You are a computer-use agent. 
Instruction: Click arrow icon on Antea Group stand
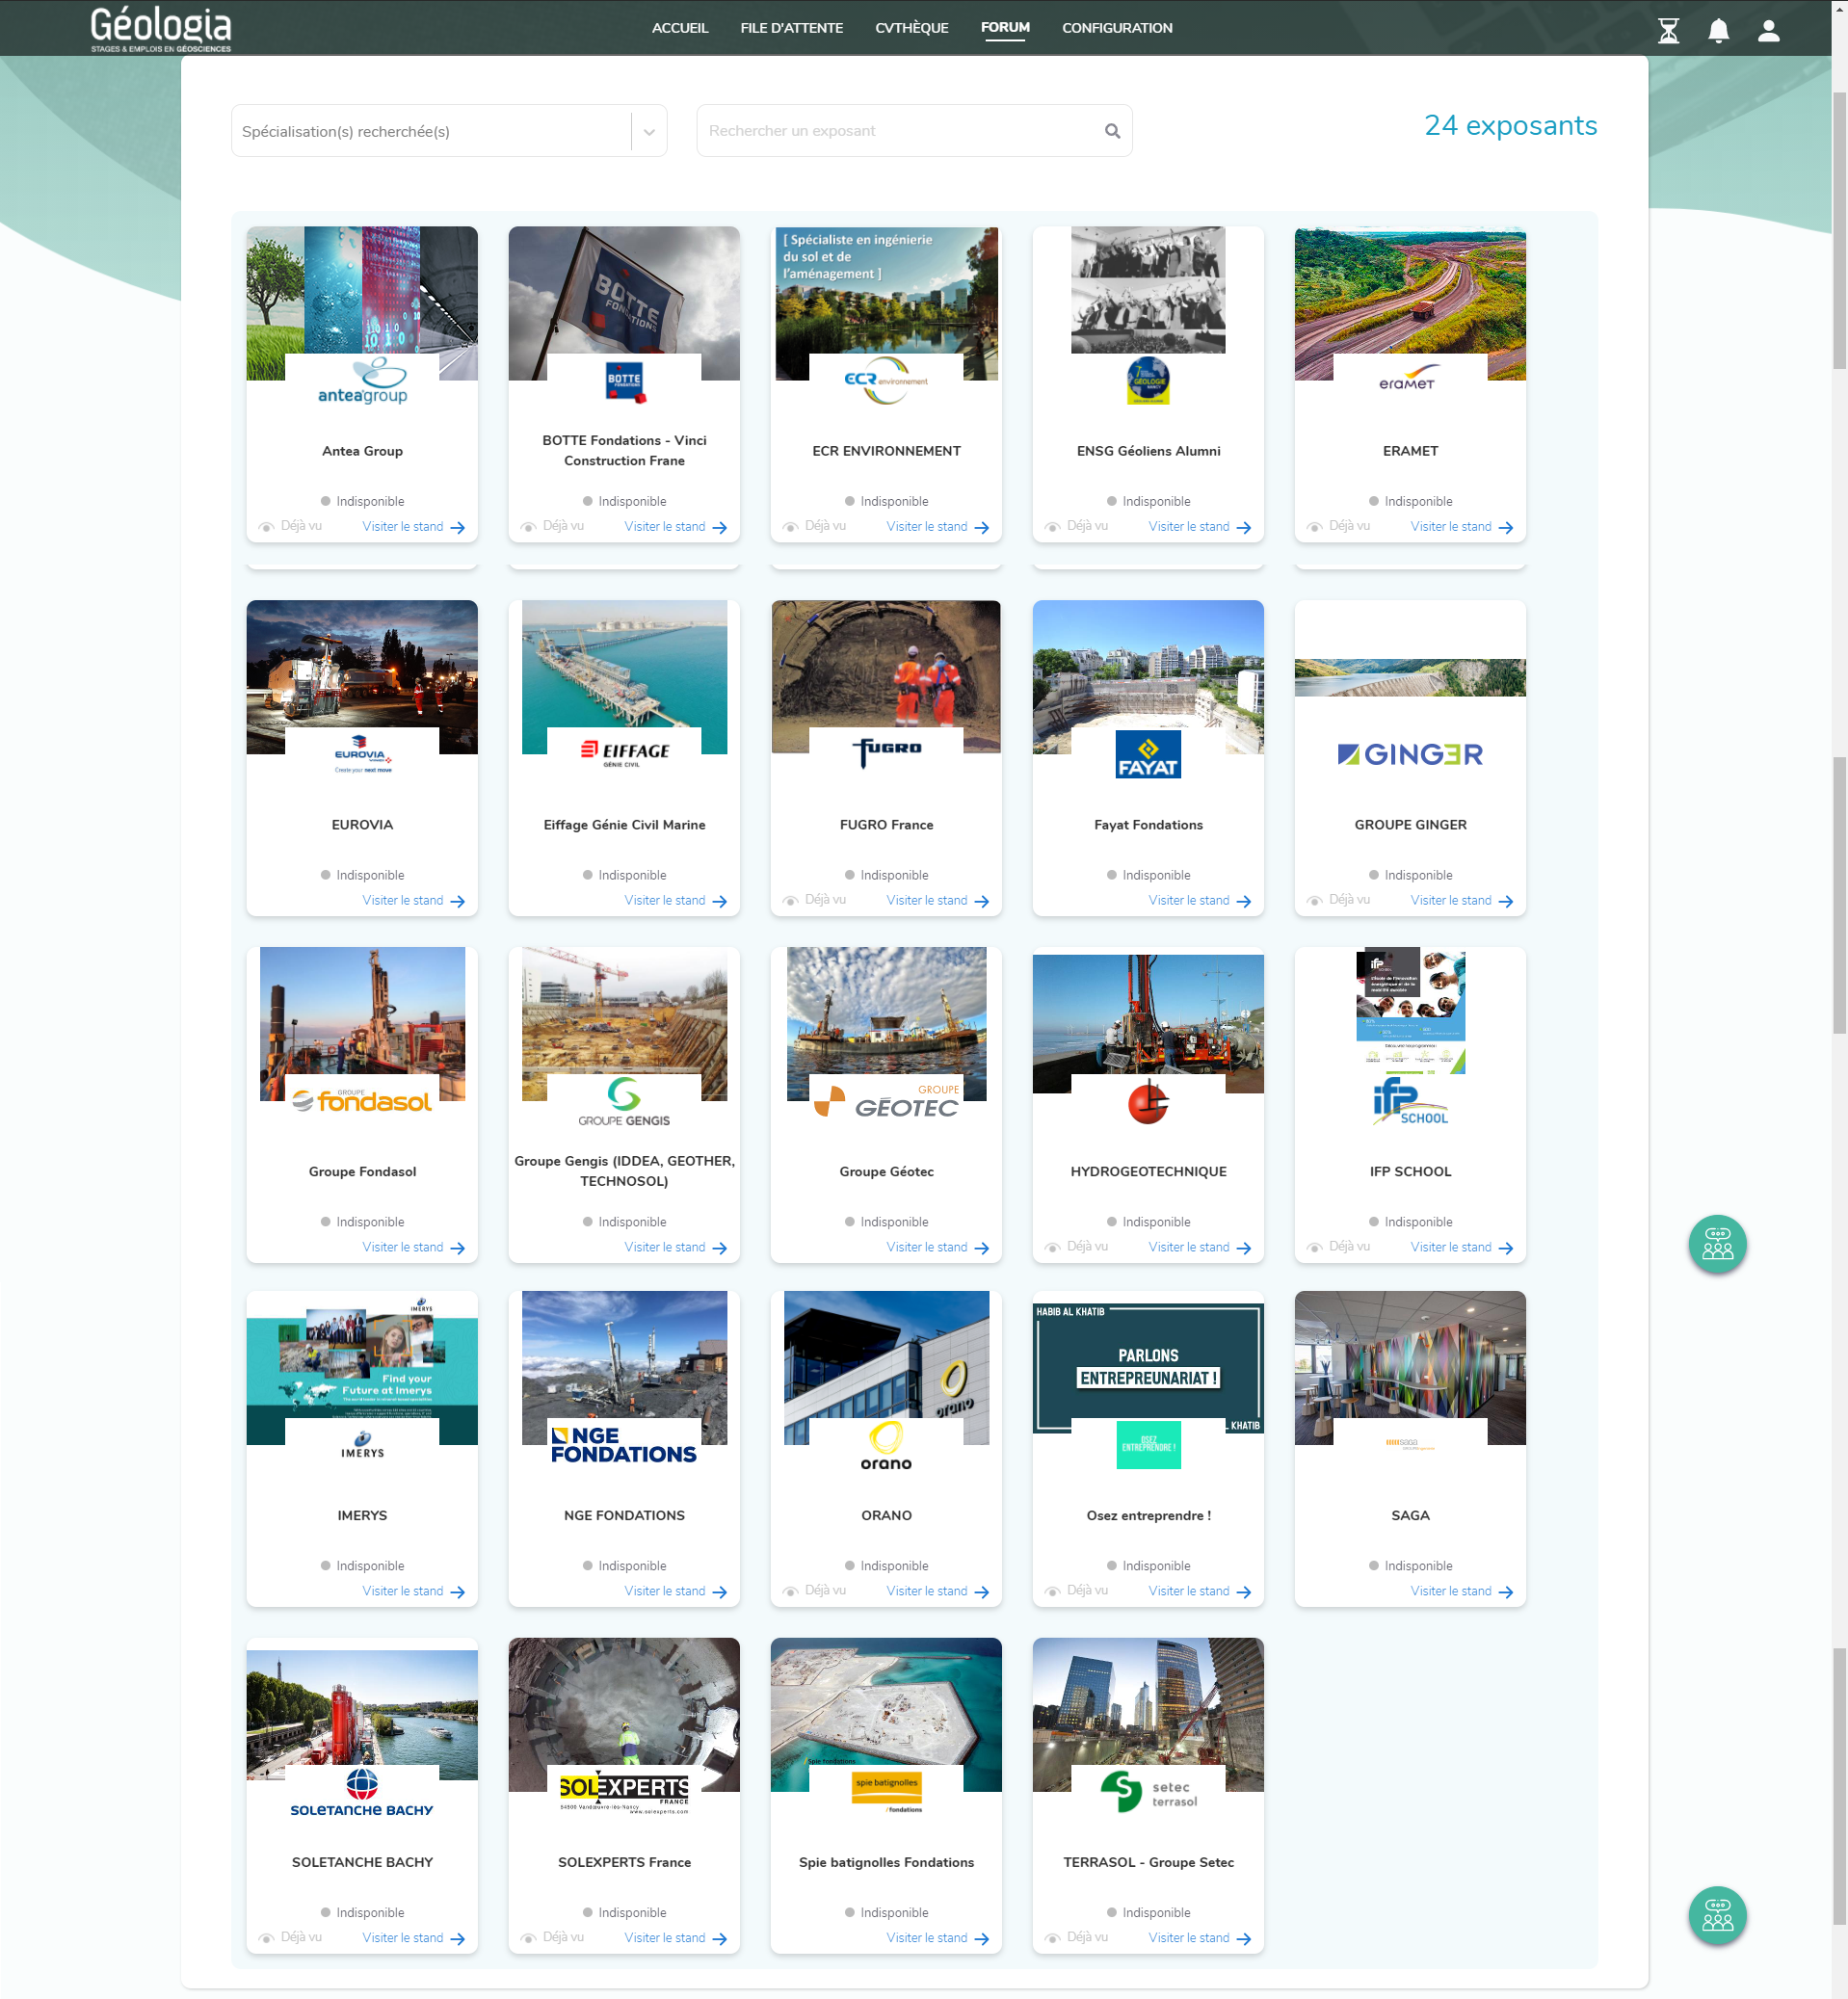click(458, 528)
